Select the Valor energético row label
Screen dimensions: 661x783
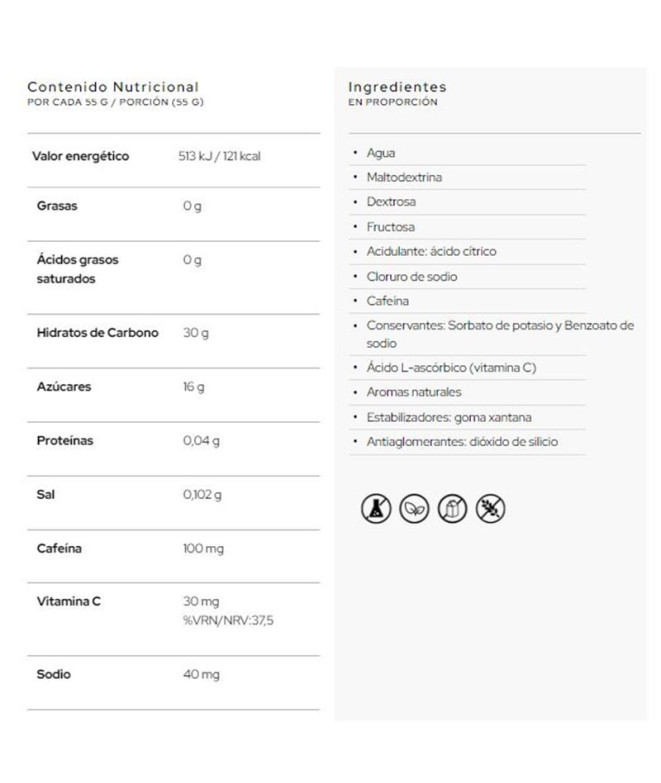[80, 157]
